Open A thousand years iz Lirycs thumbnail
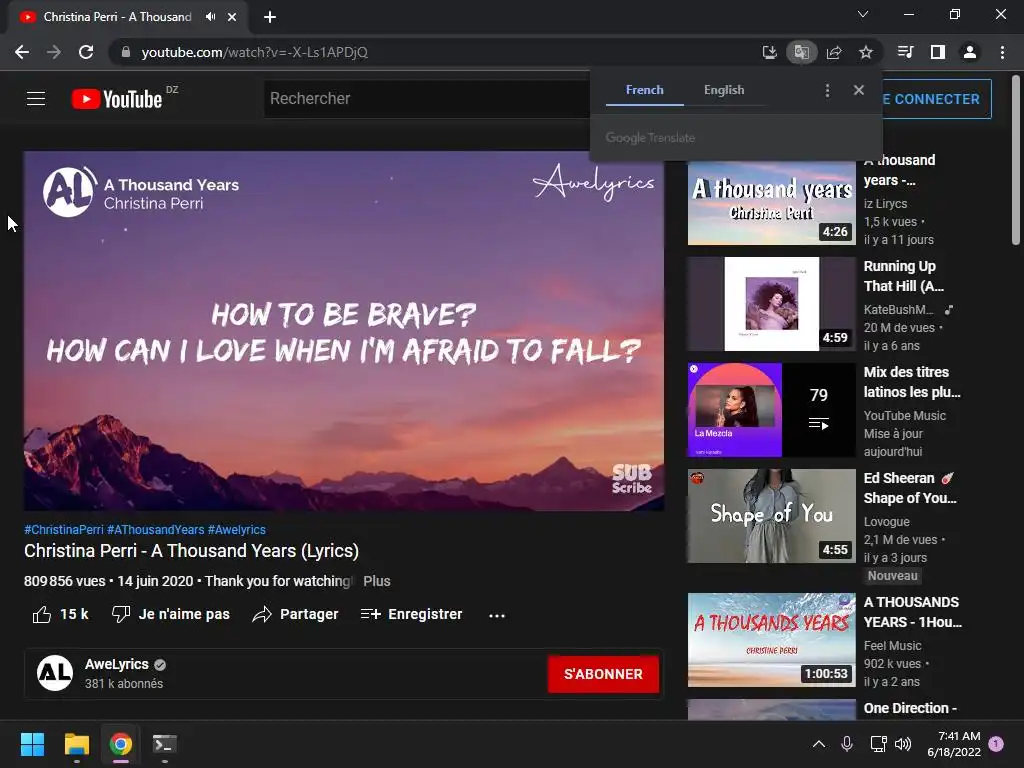The width and height of the screenshot is (1024, 768). 771,203
